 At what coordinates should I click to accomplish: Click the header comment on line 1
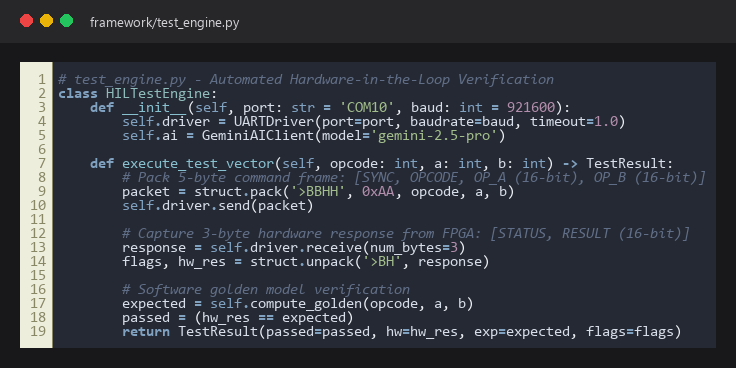click(306, 79)
